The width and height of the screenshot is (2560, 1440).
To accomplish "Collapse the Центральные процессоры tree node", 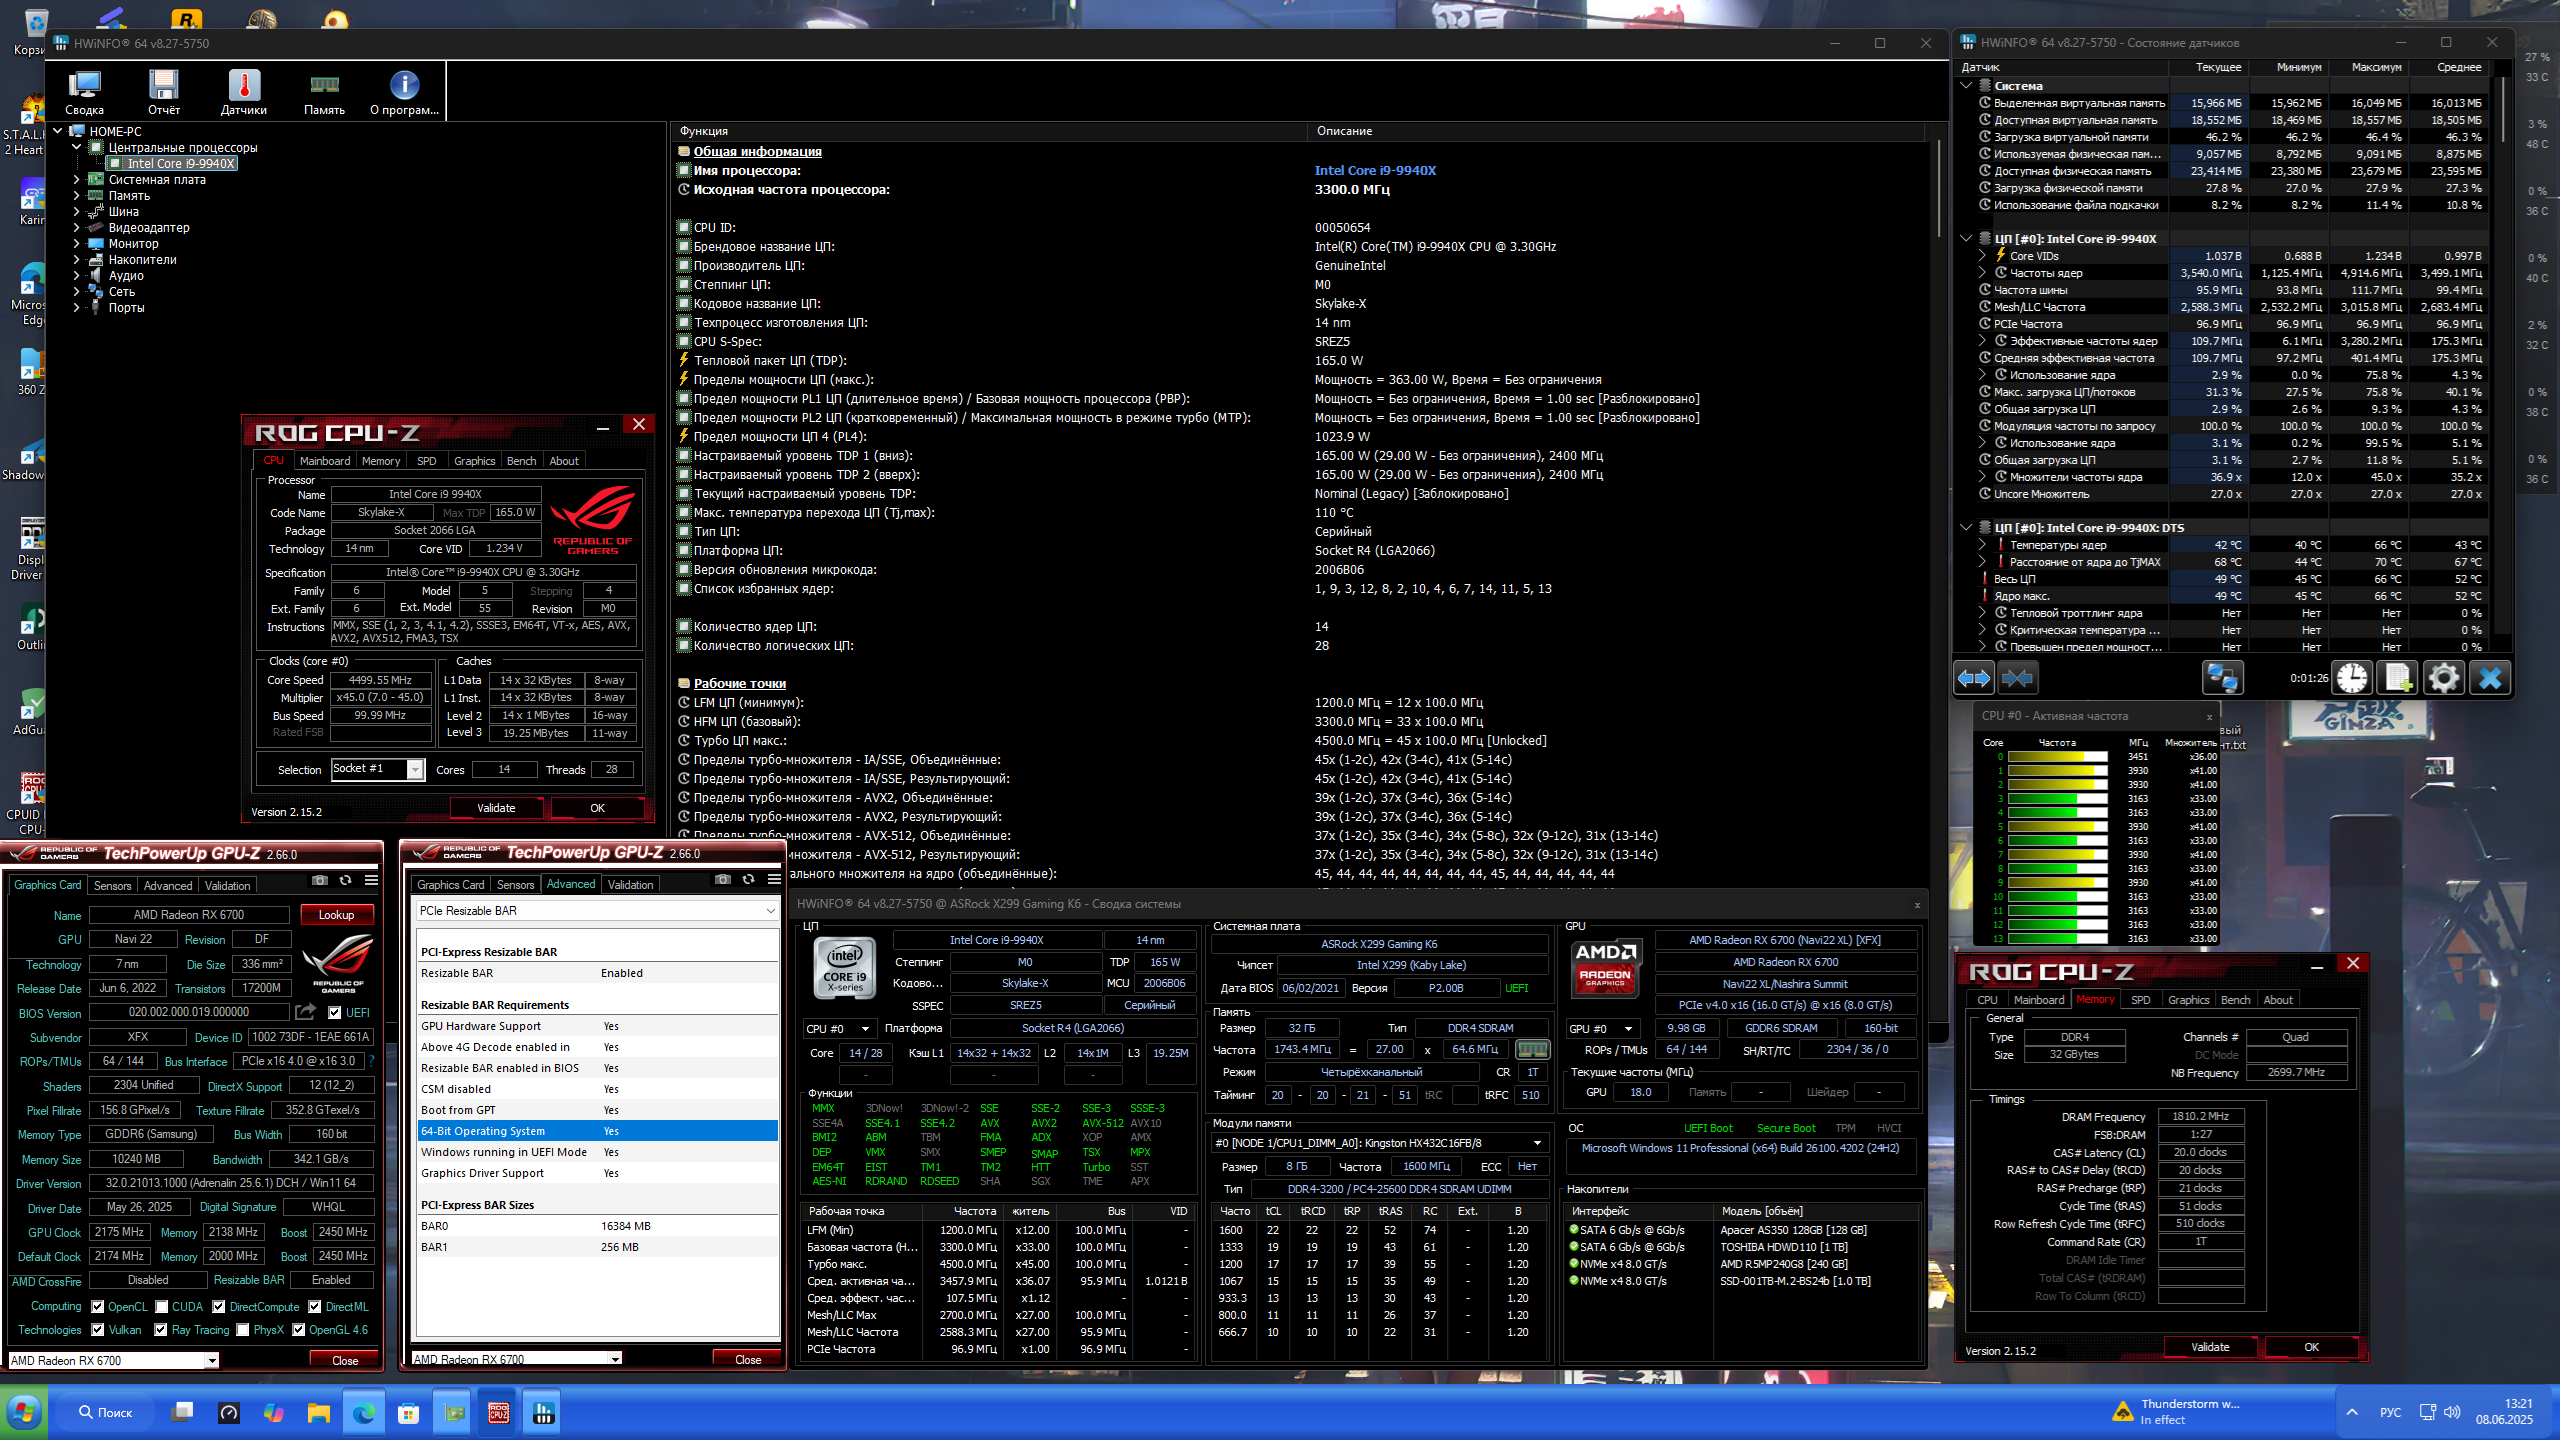I will [77, 147].
